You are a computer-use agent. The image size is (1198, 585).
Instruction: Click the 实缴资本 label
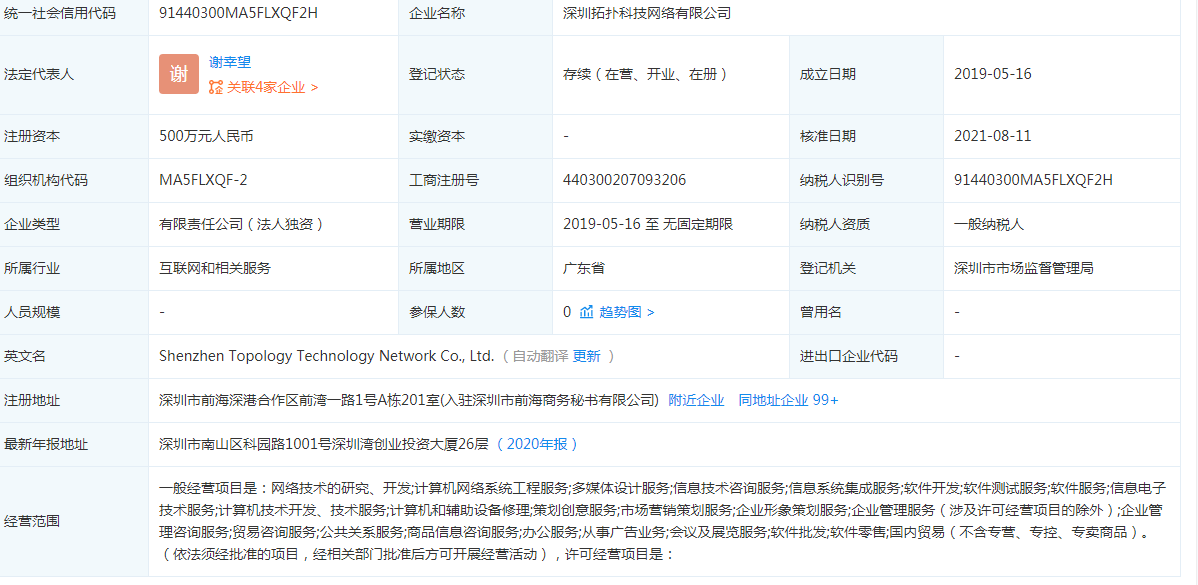437,136
